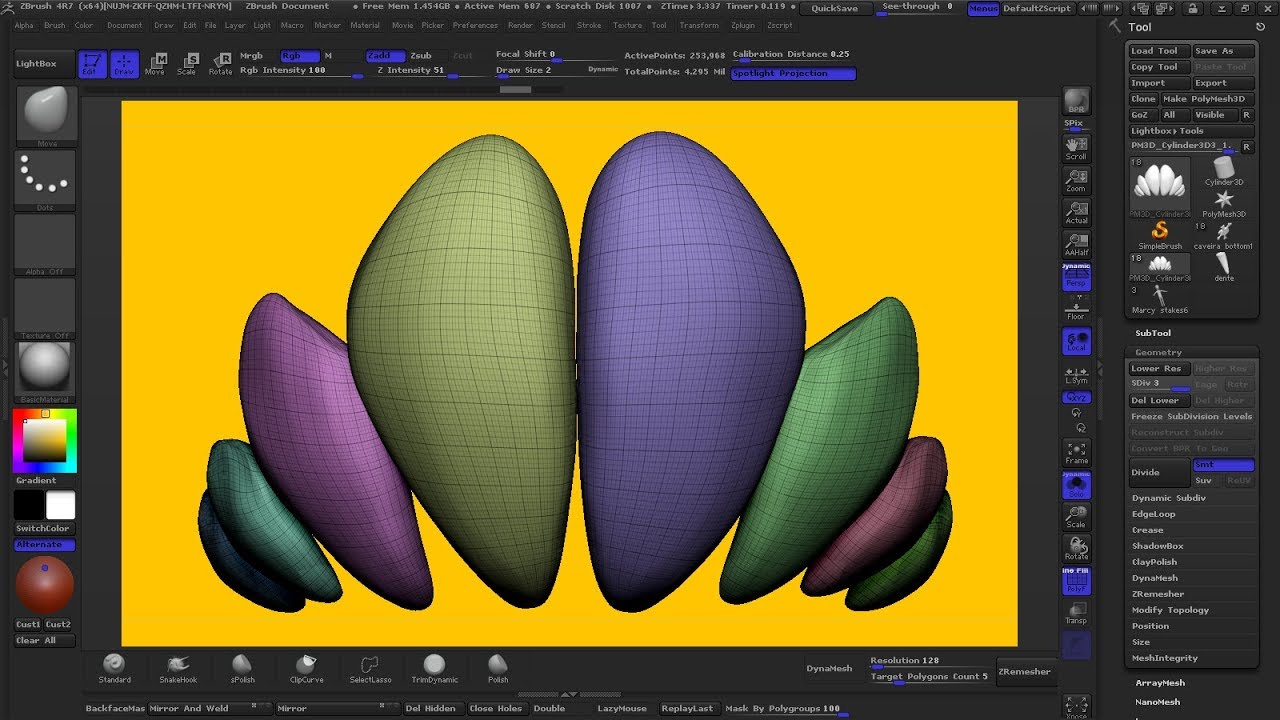This screenshot has width=1280, height=720.
Task: Open the Zplugin menu
Action: click(x=743, y=25)
